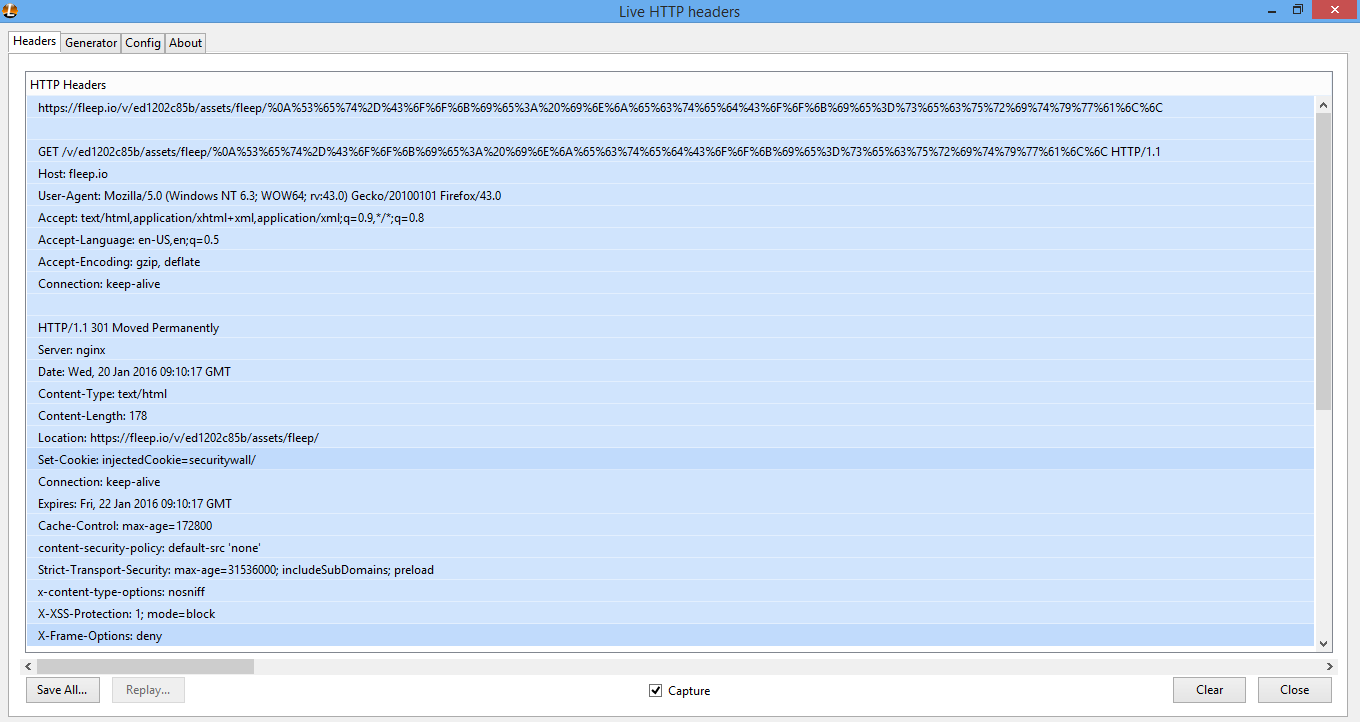The height and width of the screenshot is (722, 1360).
Task: Click the vertical scrollbar up arrow
Action: [x=1323, y=105]
